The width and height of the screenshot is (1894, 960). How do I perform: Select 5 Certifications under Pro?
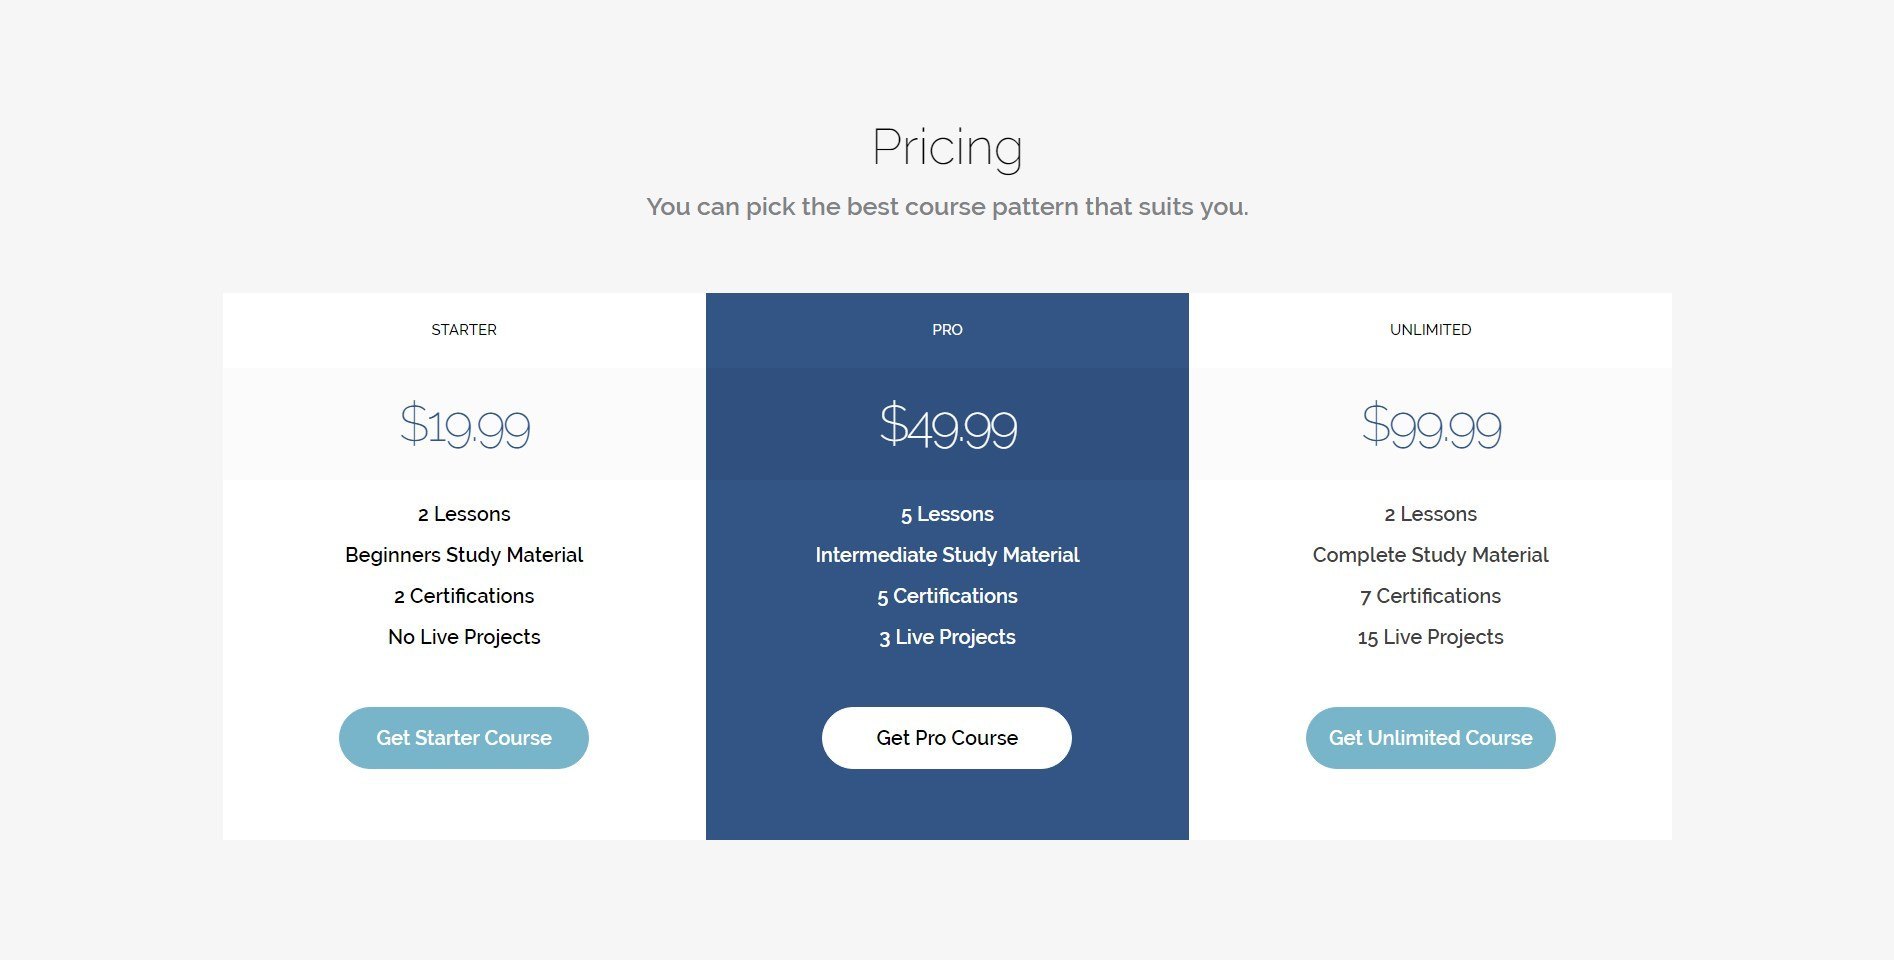pyautogui.click(x=947, y=596)
